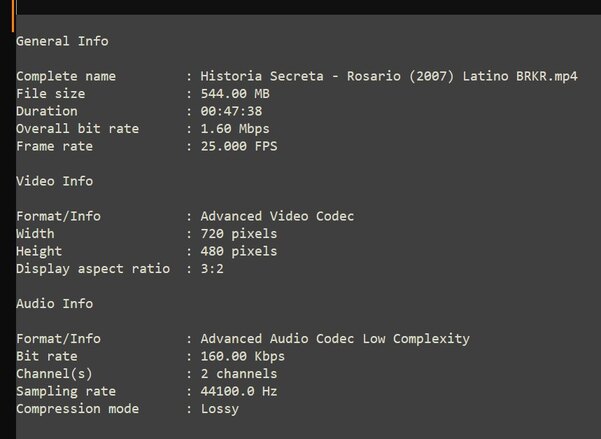Screen dimensions: 601x439
Task: Click the Video Info heading
Action: coord(54,181)
